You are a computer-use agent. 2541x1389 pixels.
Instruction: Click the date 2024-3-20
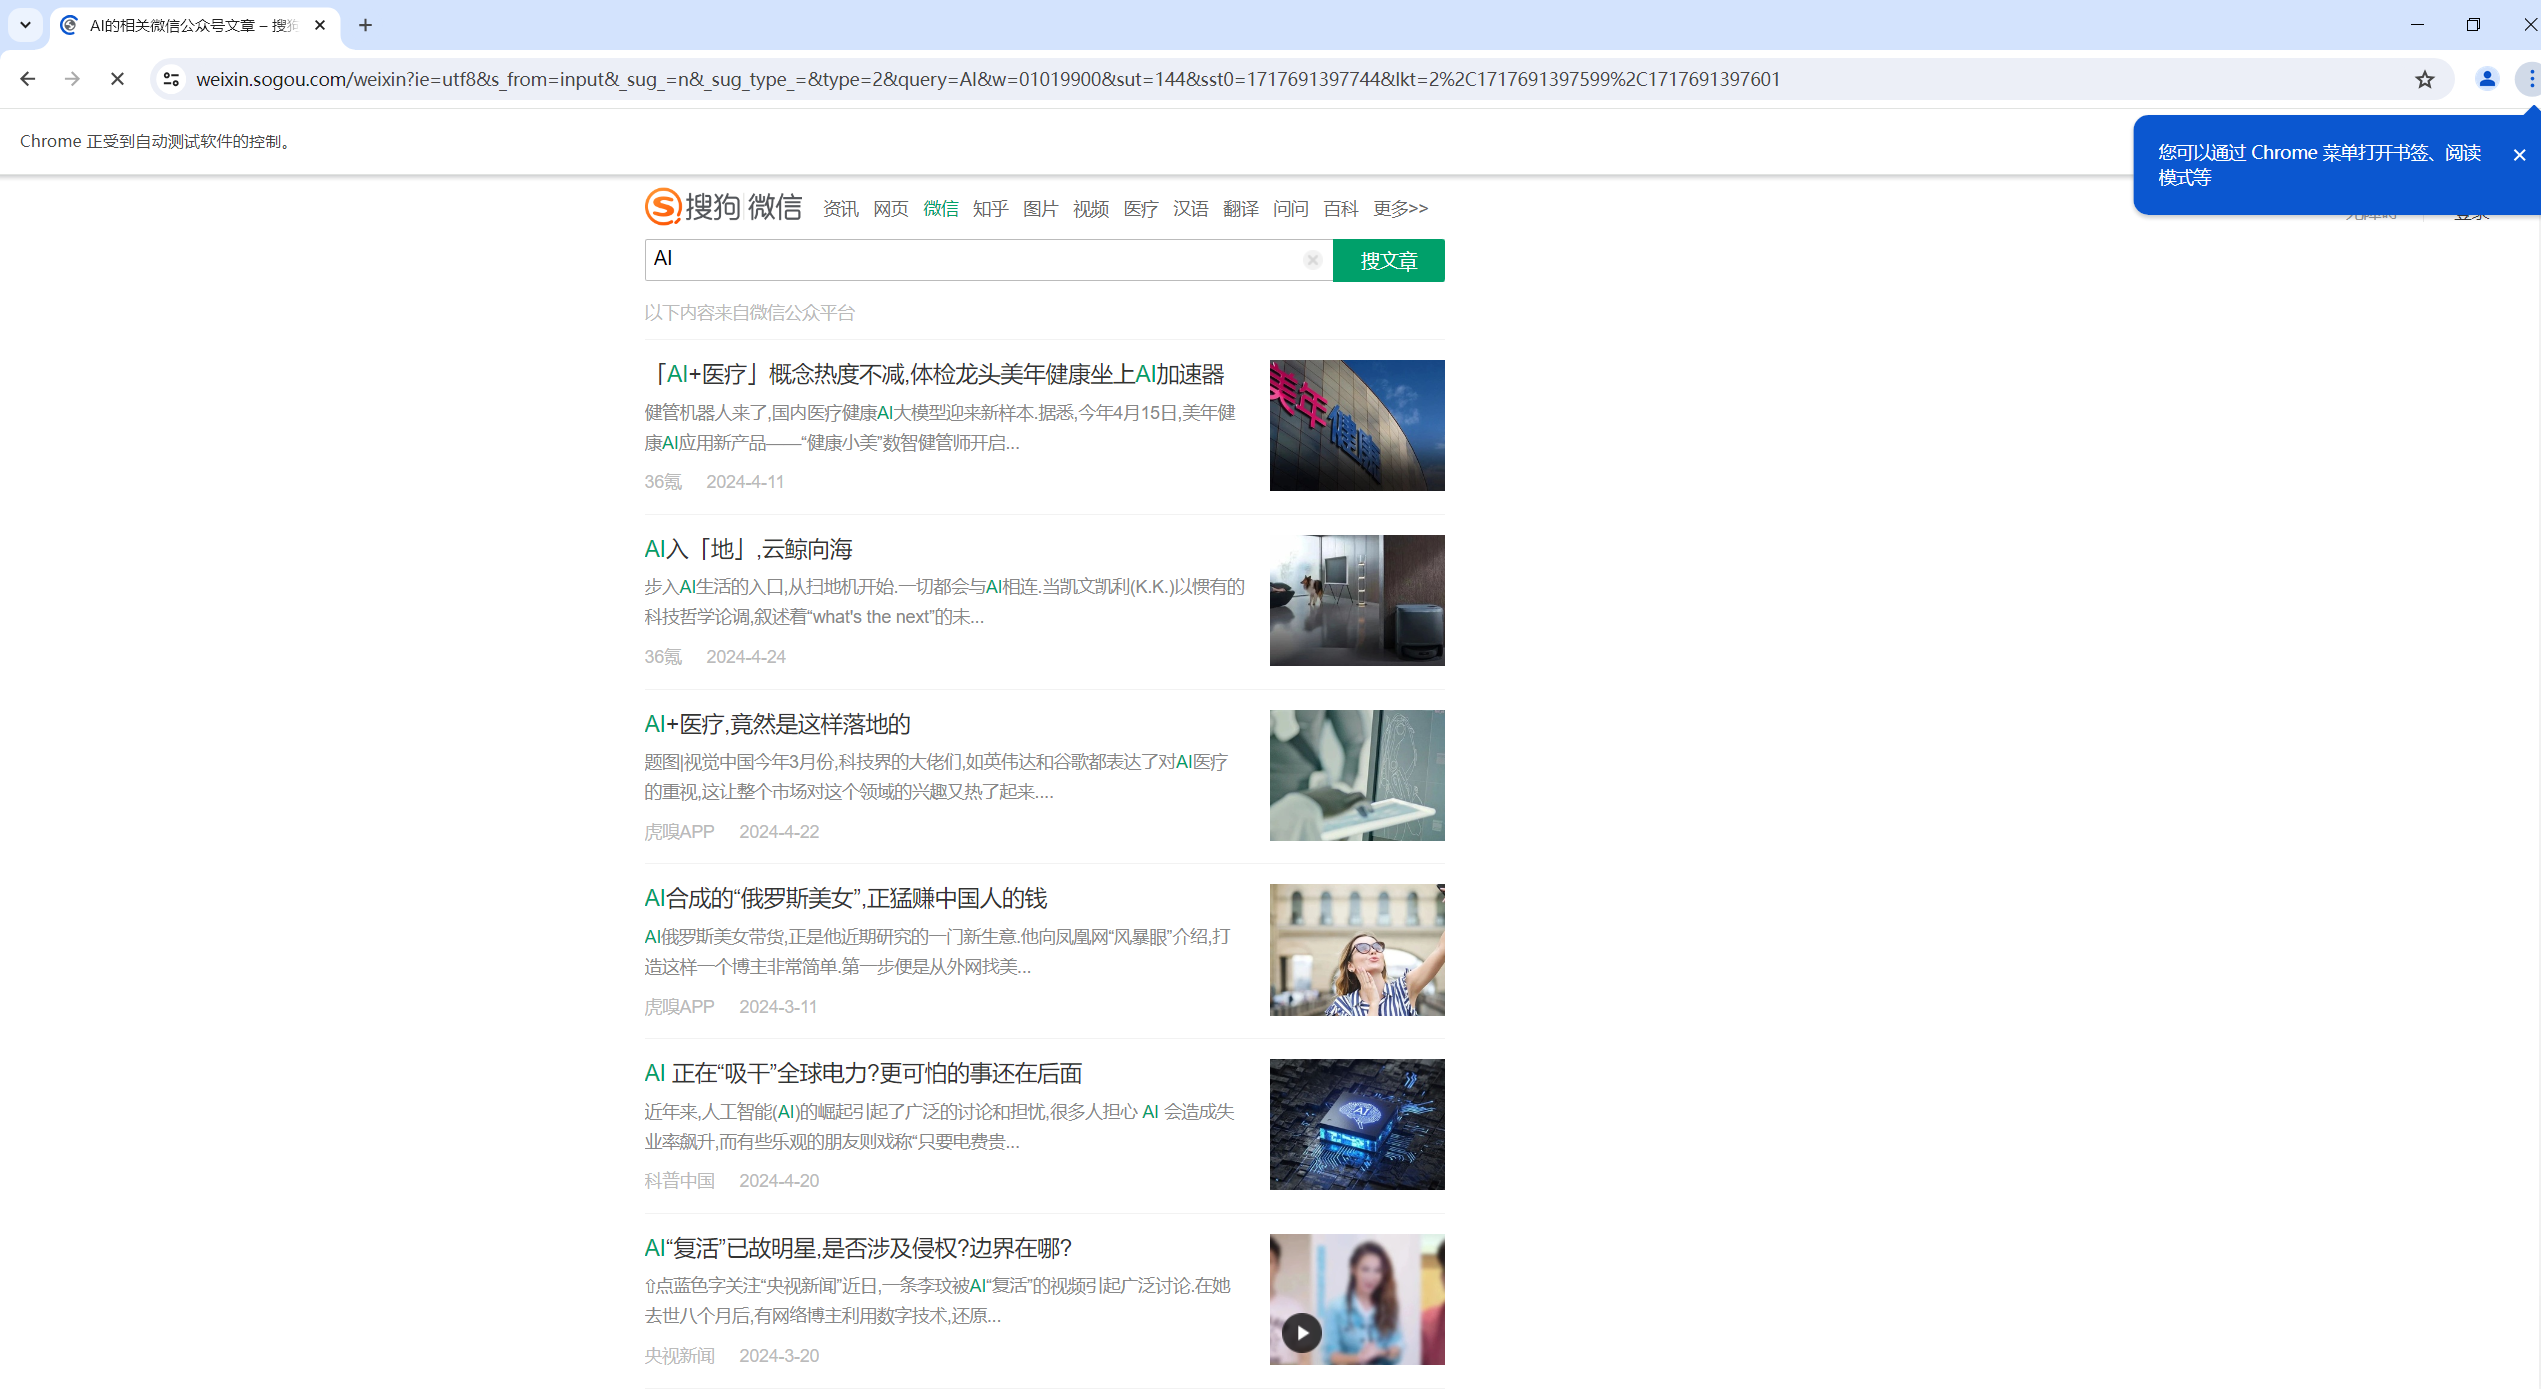(x=779, y=1356)
